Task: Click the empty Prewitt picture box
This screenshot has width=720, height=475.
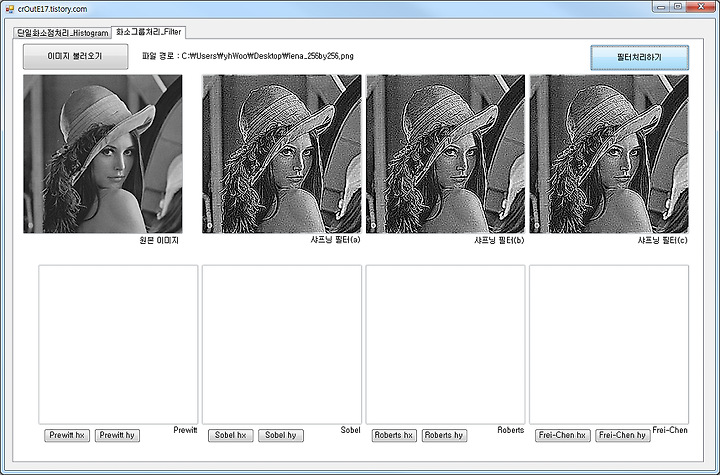Action: pyautogui.click(x=118, y=345)
